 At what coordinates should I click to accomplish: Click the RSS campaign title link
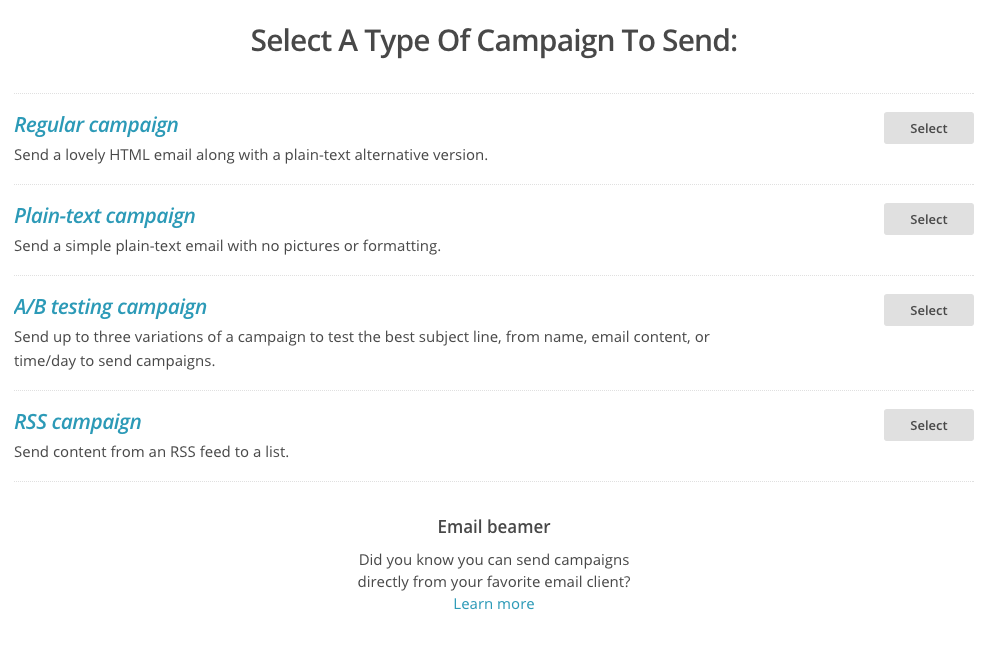78,422
